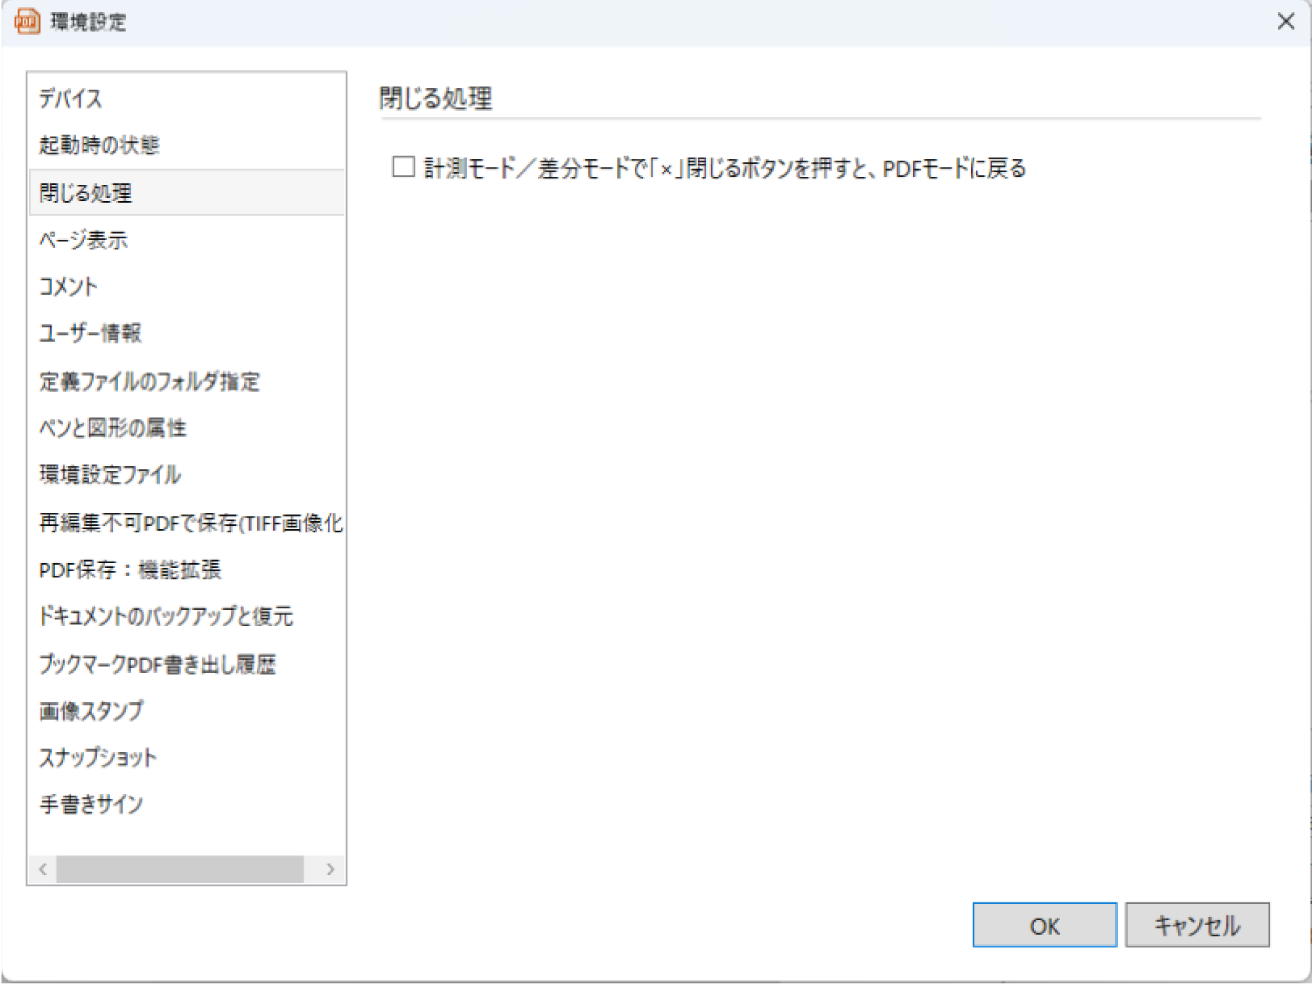Viewport: 1312px width, 984px height.
Task: Open the 起動時の状態 settings page
Action: click(x=99, y=146)
